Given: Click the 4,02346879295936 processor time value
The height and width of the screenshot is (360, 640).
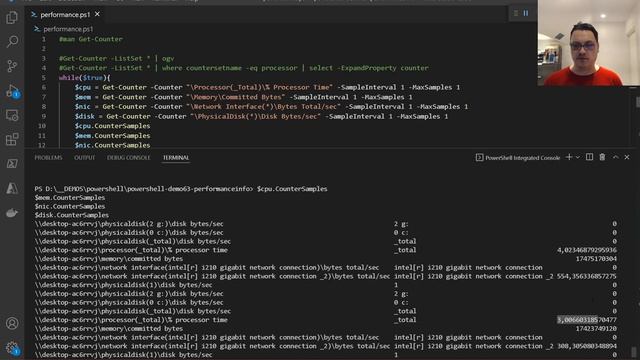Looking at the screenshot, I should point(587,250).
